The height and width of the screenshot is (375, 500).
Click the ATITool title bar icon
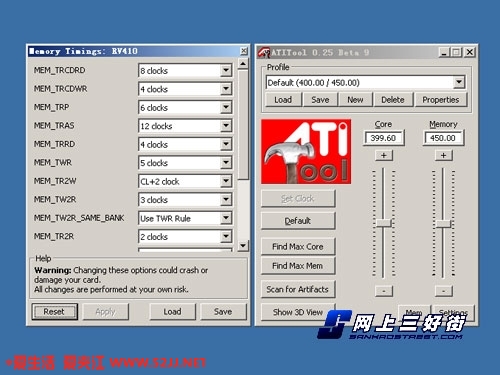264,52
